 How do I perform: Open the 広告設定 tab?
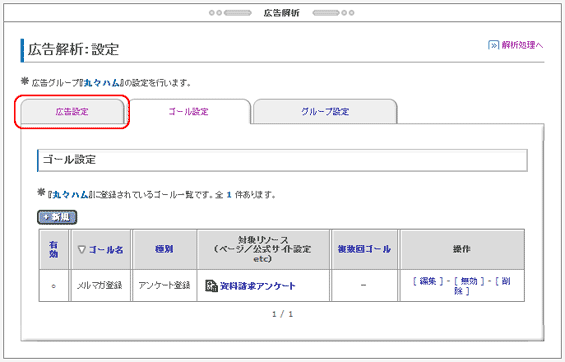[72, 112]
